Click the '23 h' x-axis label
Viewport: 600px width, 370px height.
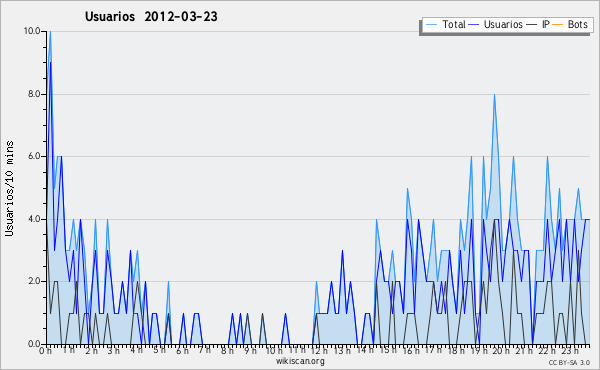(569, 350)
